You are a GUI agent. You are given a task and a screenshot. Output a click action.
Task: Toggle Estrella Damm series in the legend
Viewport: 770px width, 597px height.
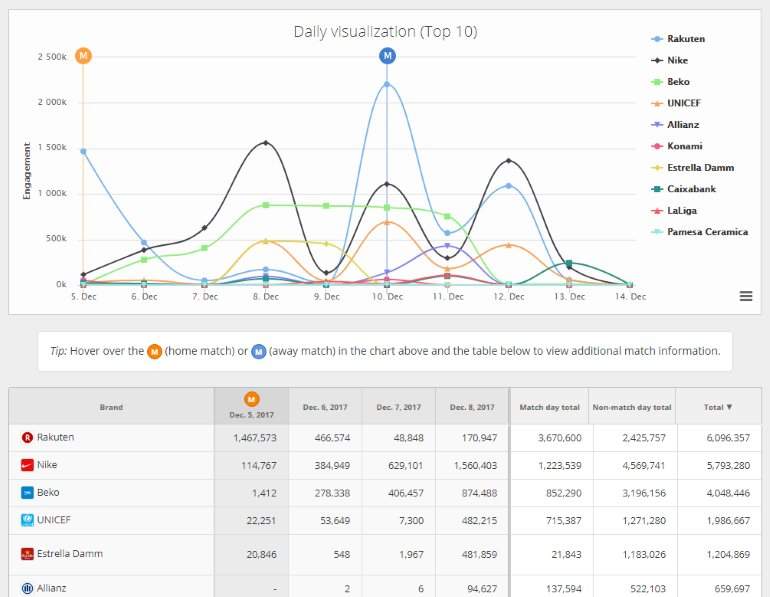pos(693,167)
